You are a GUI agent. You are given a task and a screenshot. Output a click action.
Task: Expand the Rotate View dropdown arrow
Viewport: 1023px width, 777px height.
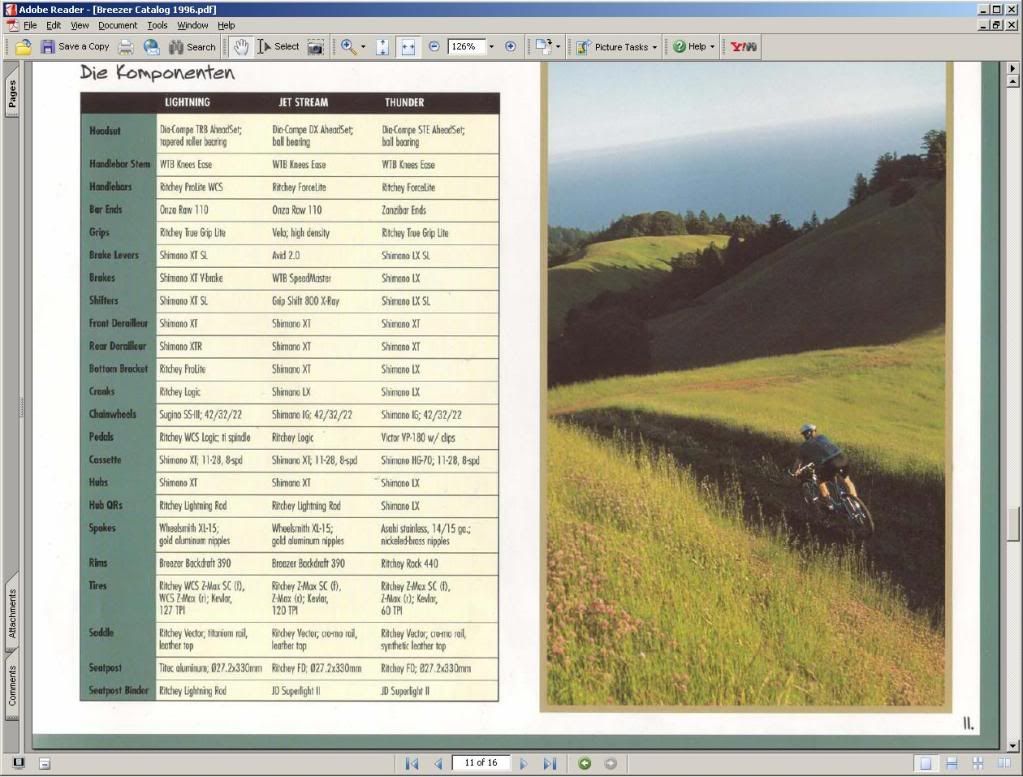[x=558, y=47]
